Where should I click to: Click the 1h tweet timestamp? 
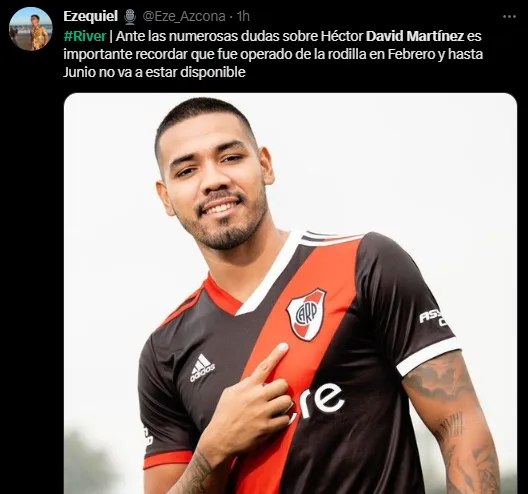[243, 16]
